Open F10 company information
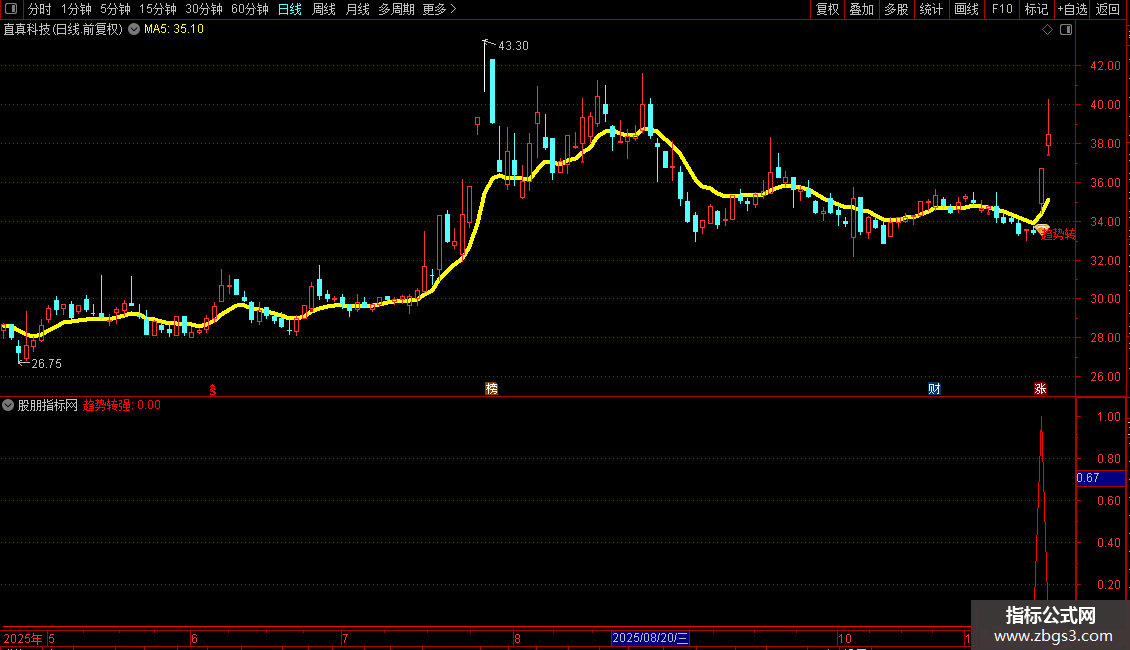Viewport: 1130px width, 650px height. (1002, 9)
